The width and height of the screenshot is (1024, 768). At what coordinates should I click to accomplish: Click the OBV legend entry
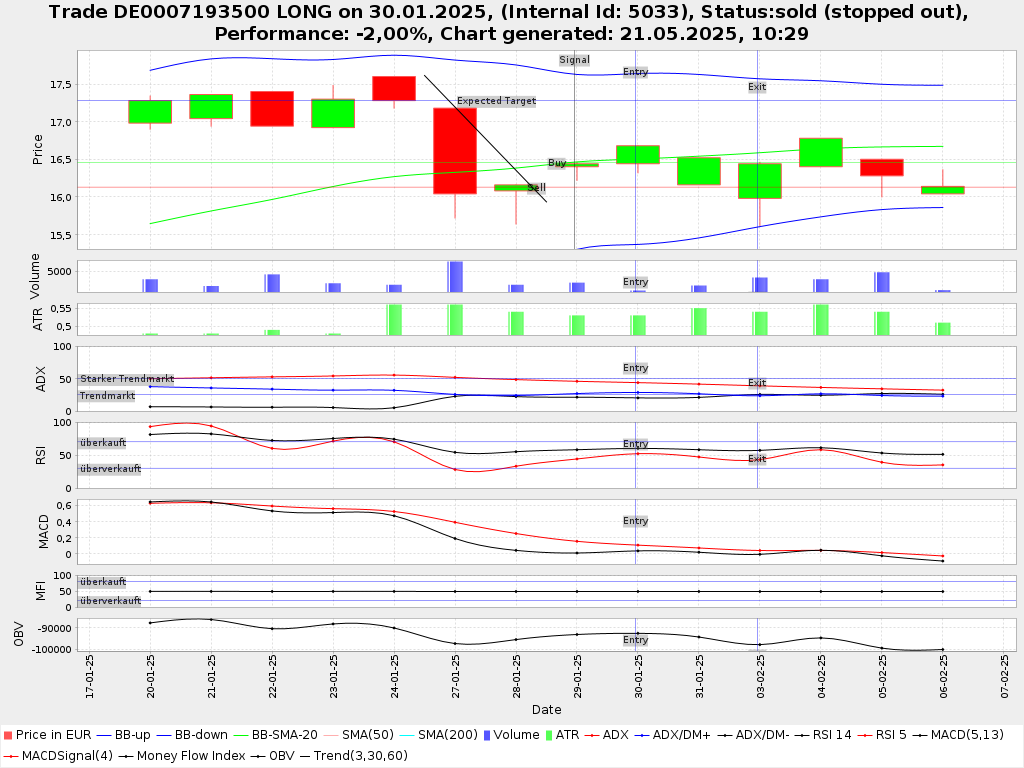click(x=274, y=755)
